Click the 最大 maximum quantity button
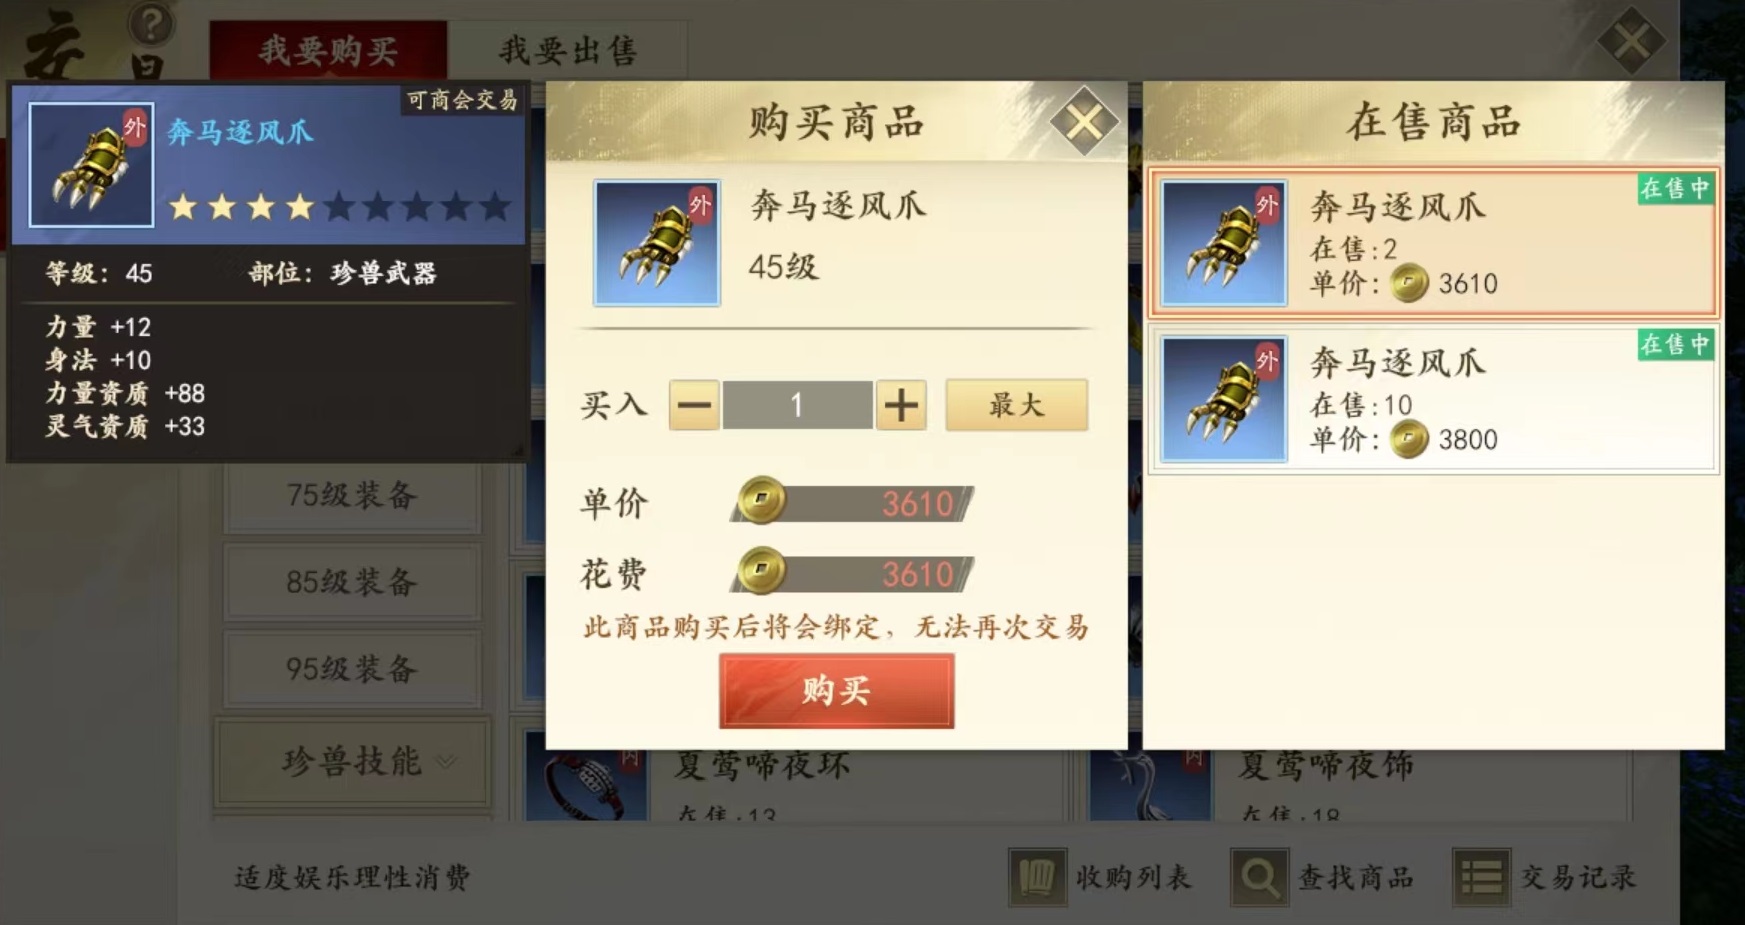This screenshot has width=1745, height=925. point(1016,405)
